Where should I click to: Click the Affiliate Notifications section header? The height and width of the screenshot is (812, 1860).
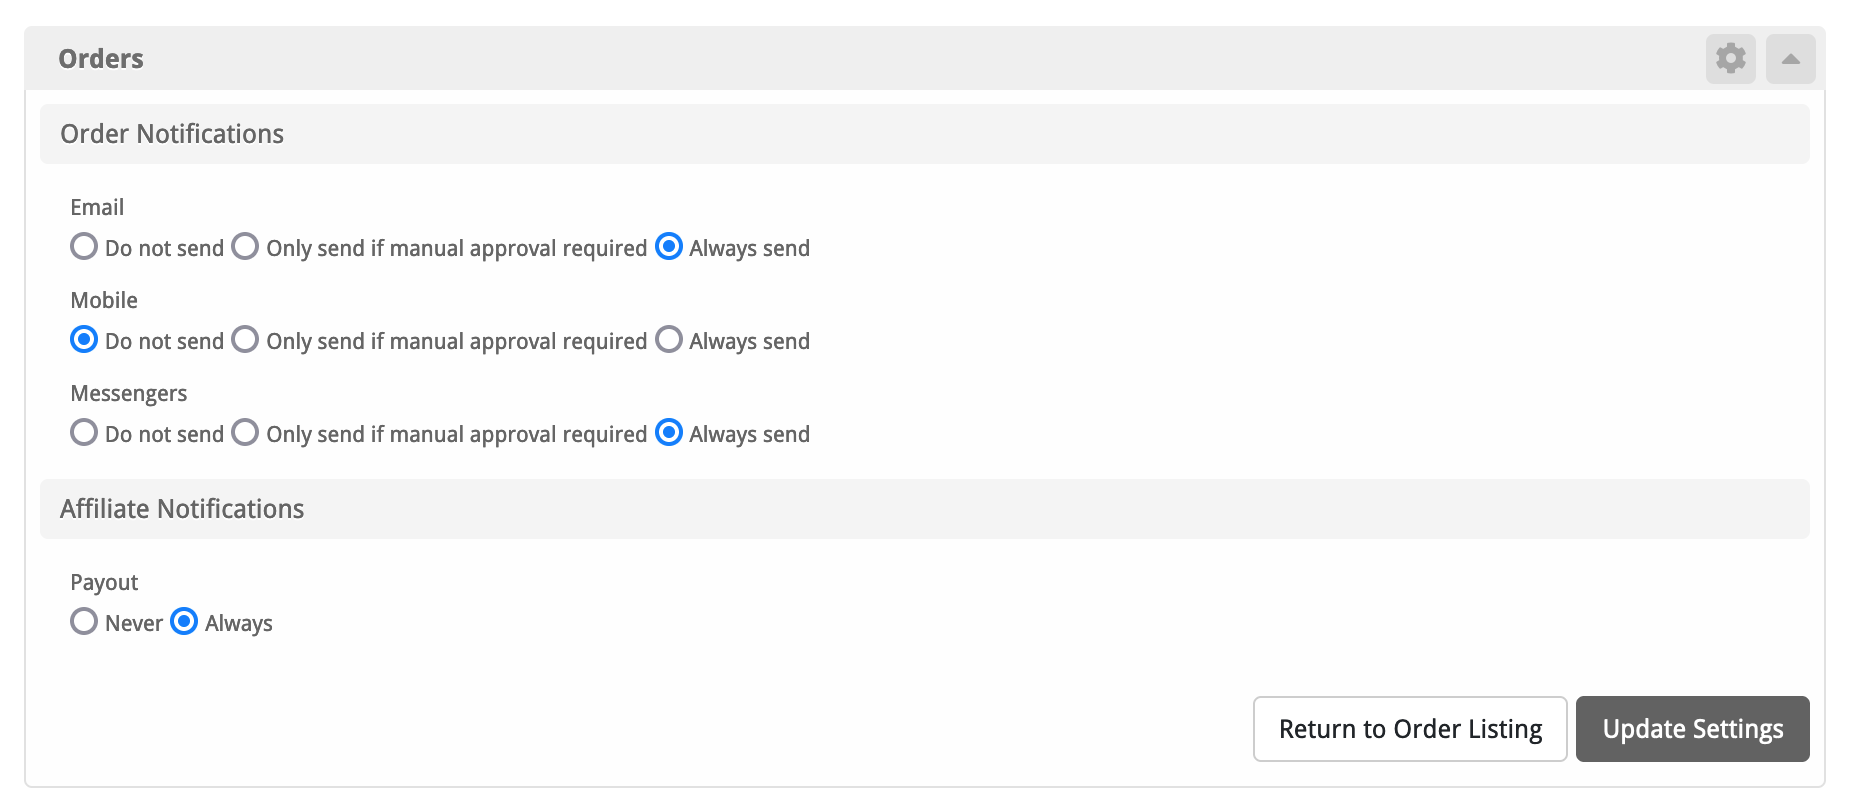[x=182, y=509]
